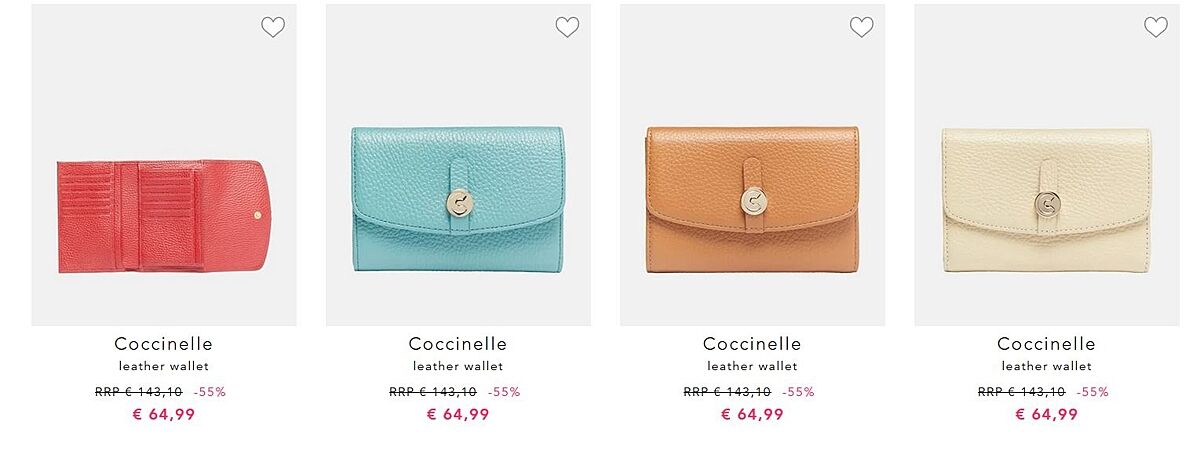Open Coccinelle link below cream wallet

point(1046,344)
